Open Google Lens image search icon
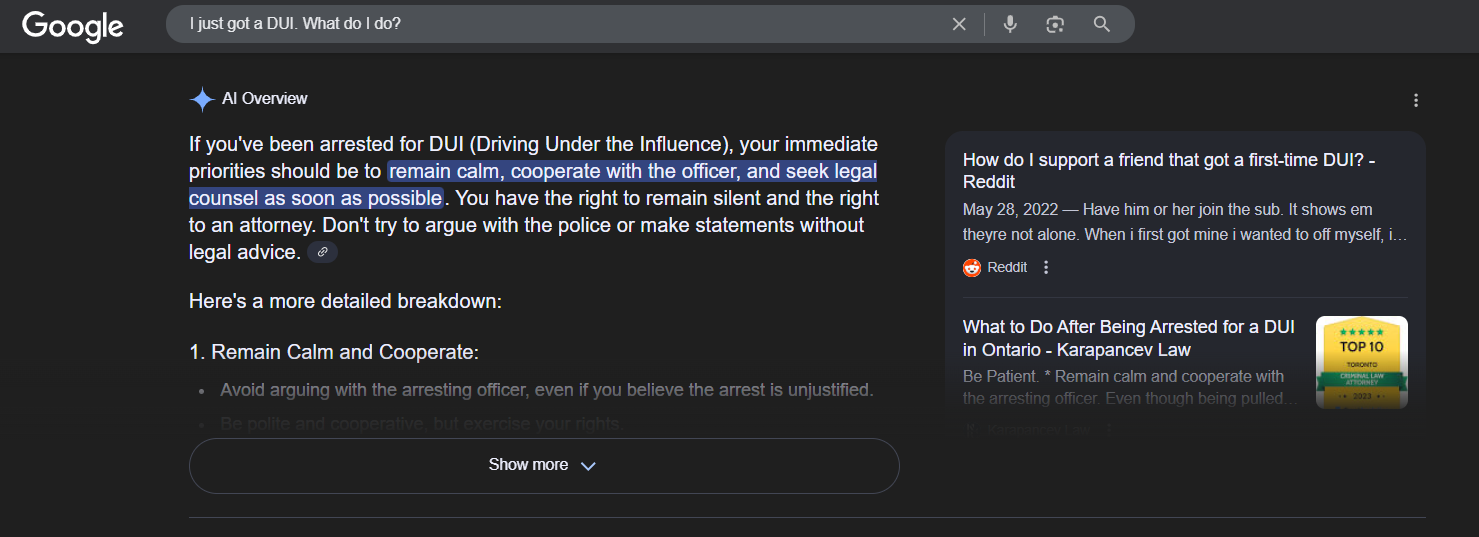 (x=1055, y=24)
